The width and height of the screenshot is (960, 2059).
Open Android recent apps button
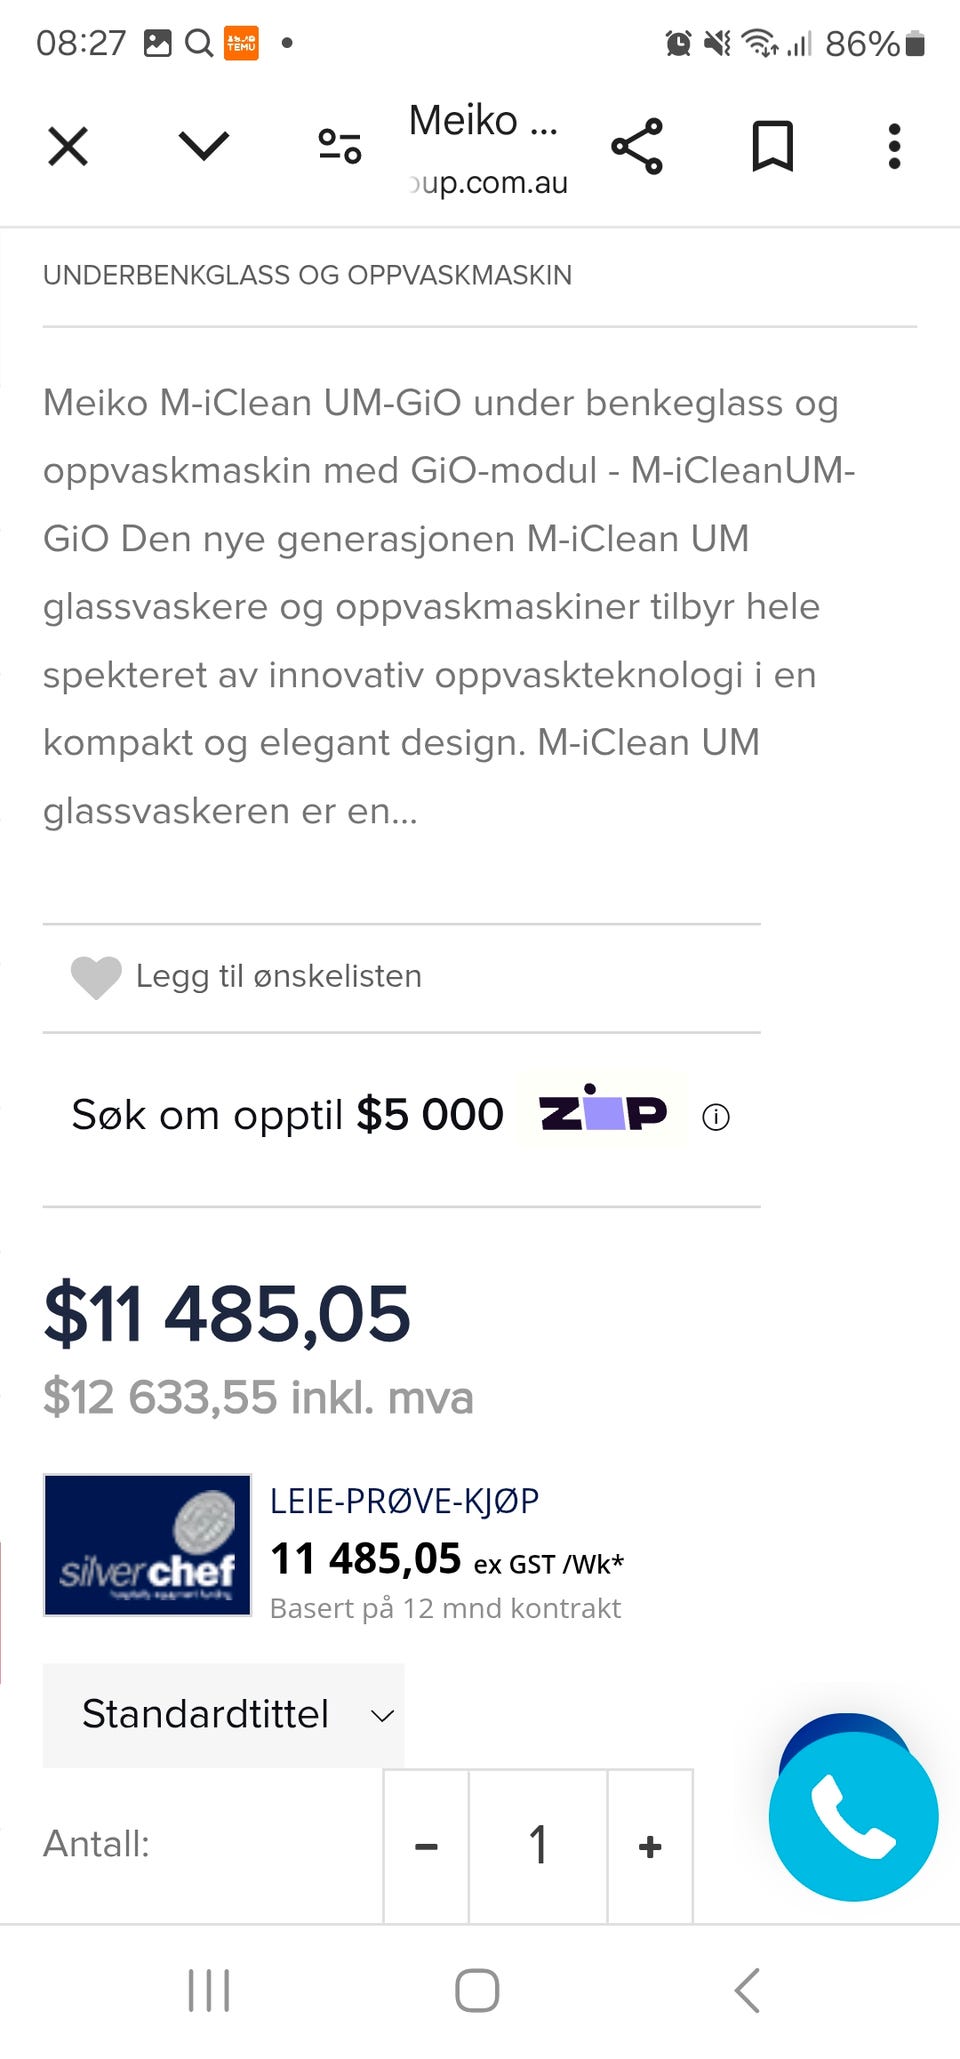209,1990
